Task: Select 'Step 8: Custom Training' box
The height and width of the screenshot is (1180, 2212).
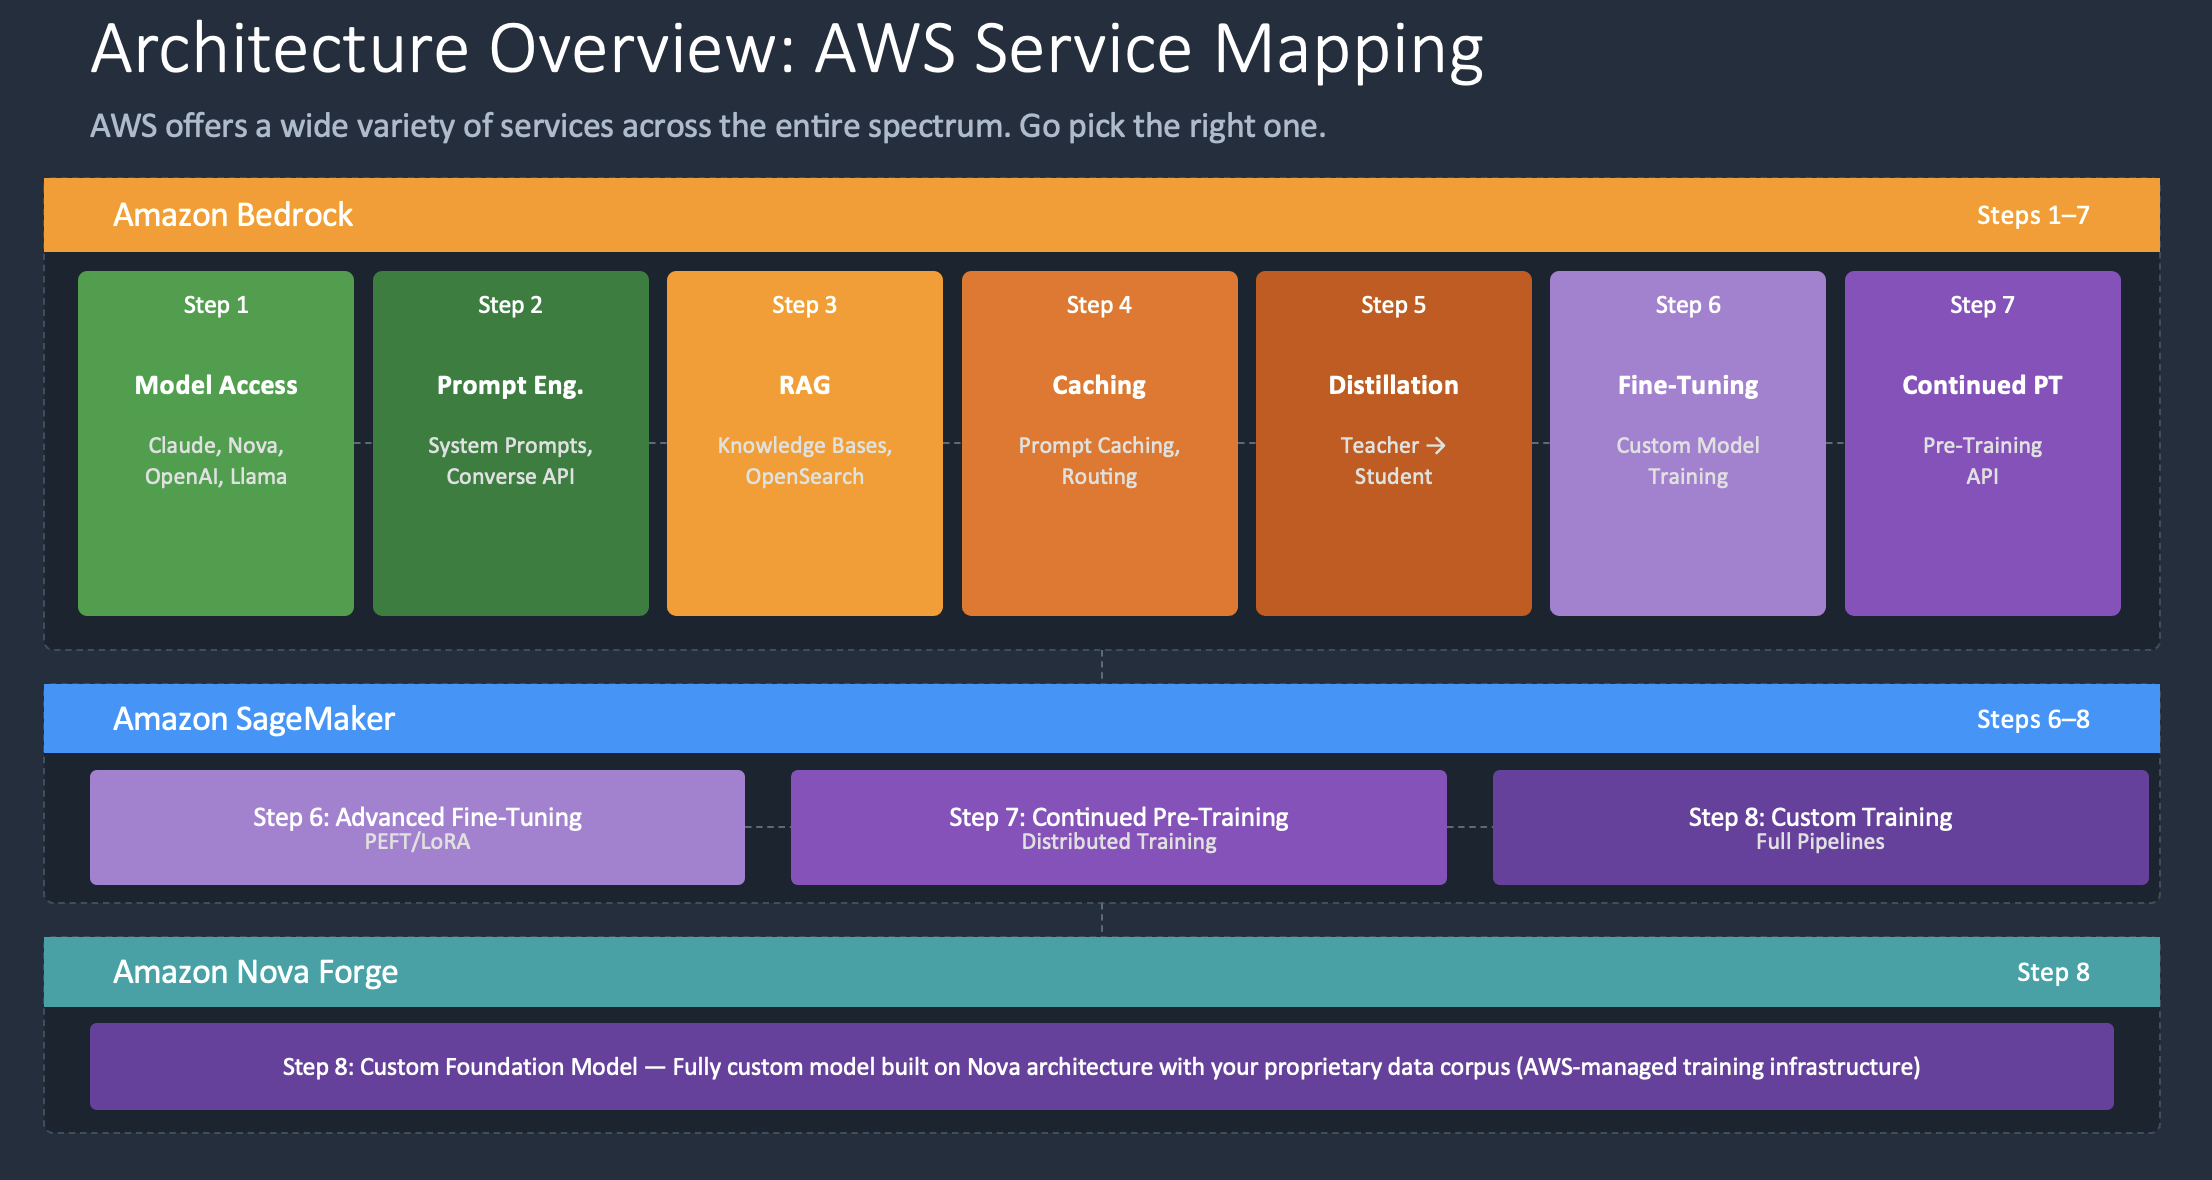Action: (x=1821, y=827)
